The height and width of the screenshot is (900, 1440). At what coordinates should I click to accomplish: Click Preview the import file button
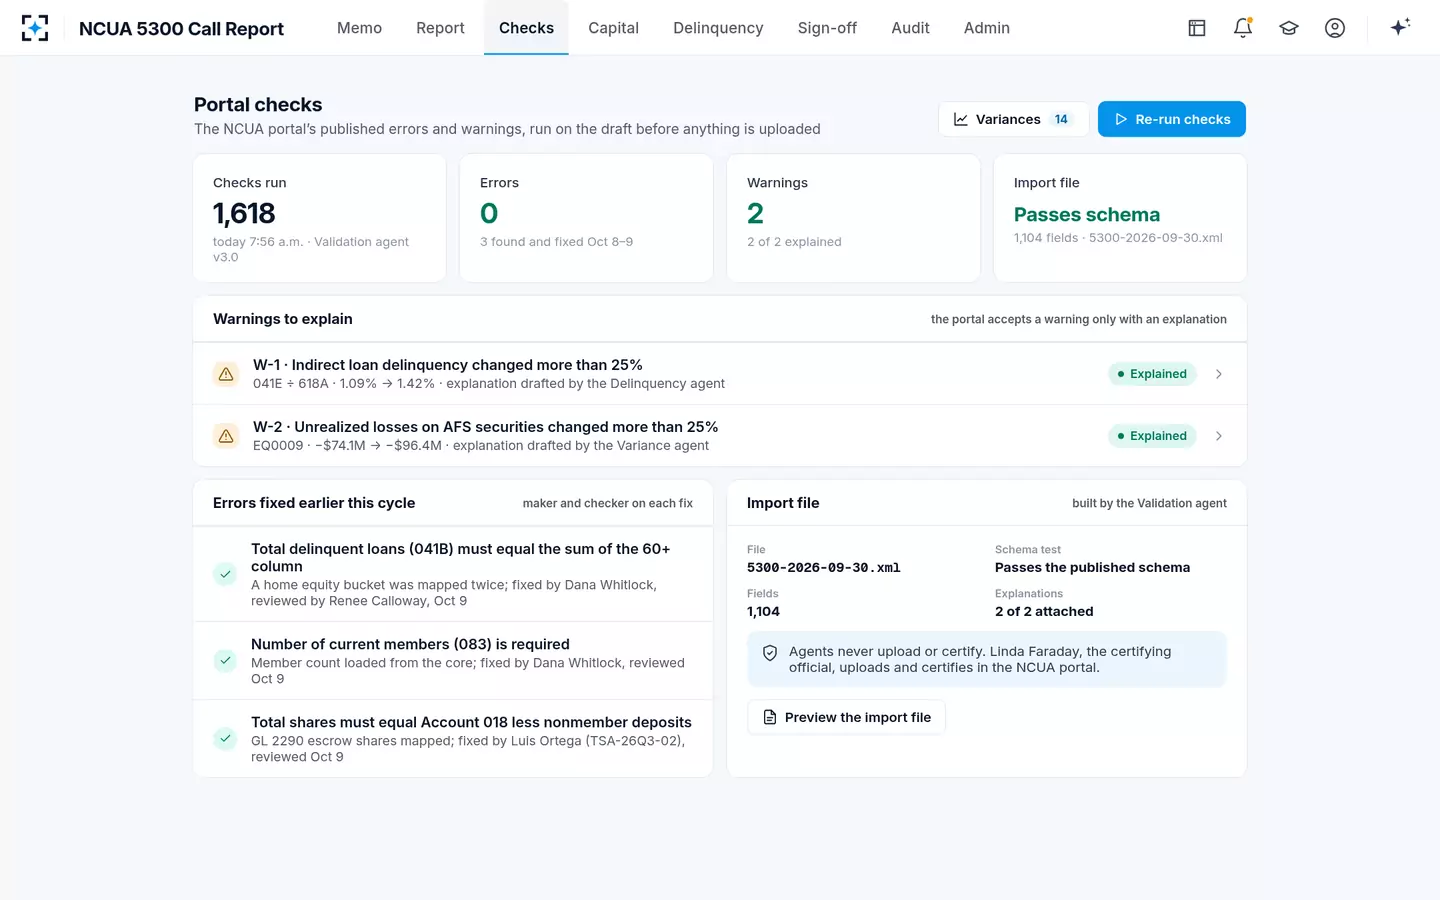tap(846, 717)
